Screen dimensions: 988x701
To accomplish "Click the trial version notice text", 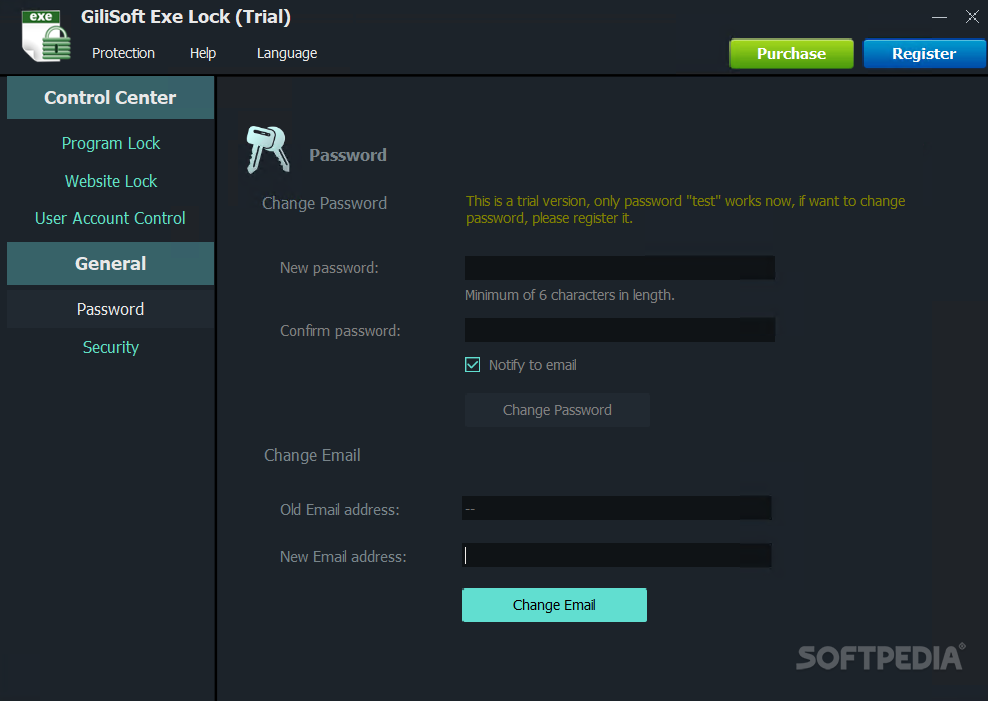I will click(686, 210).
